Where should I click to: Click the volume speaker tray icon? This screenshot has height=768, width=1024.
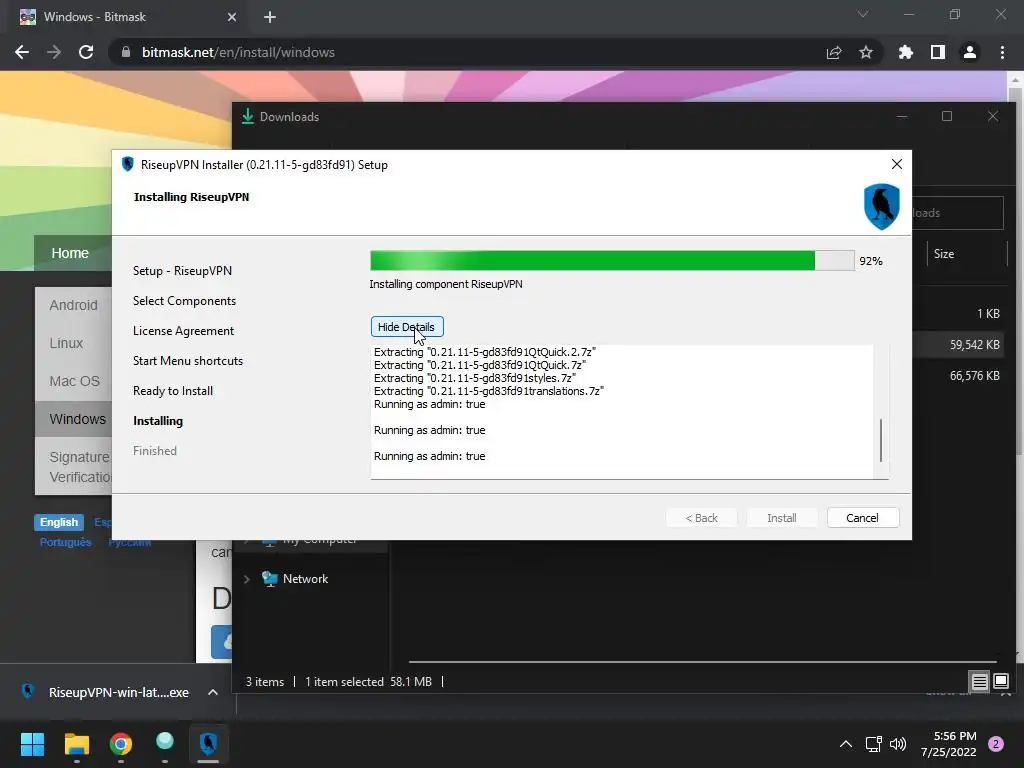(x=898, y=744)
